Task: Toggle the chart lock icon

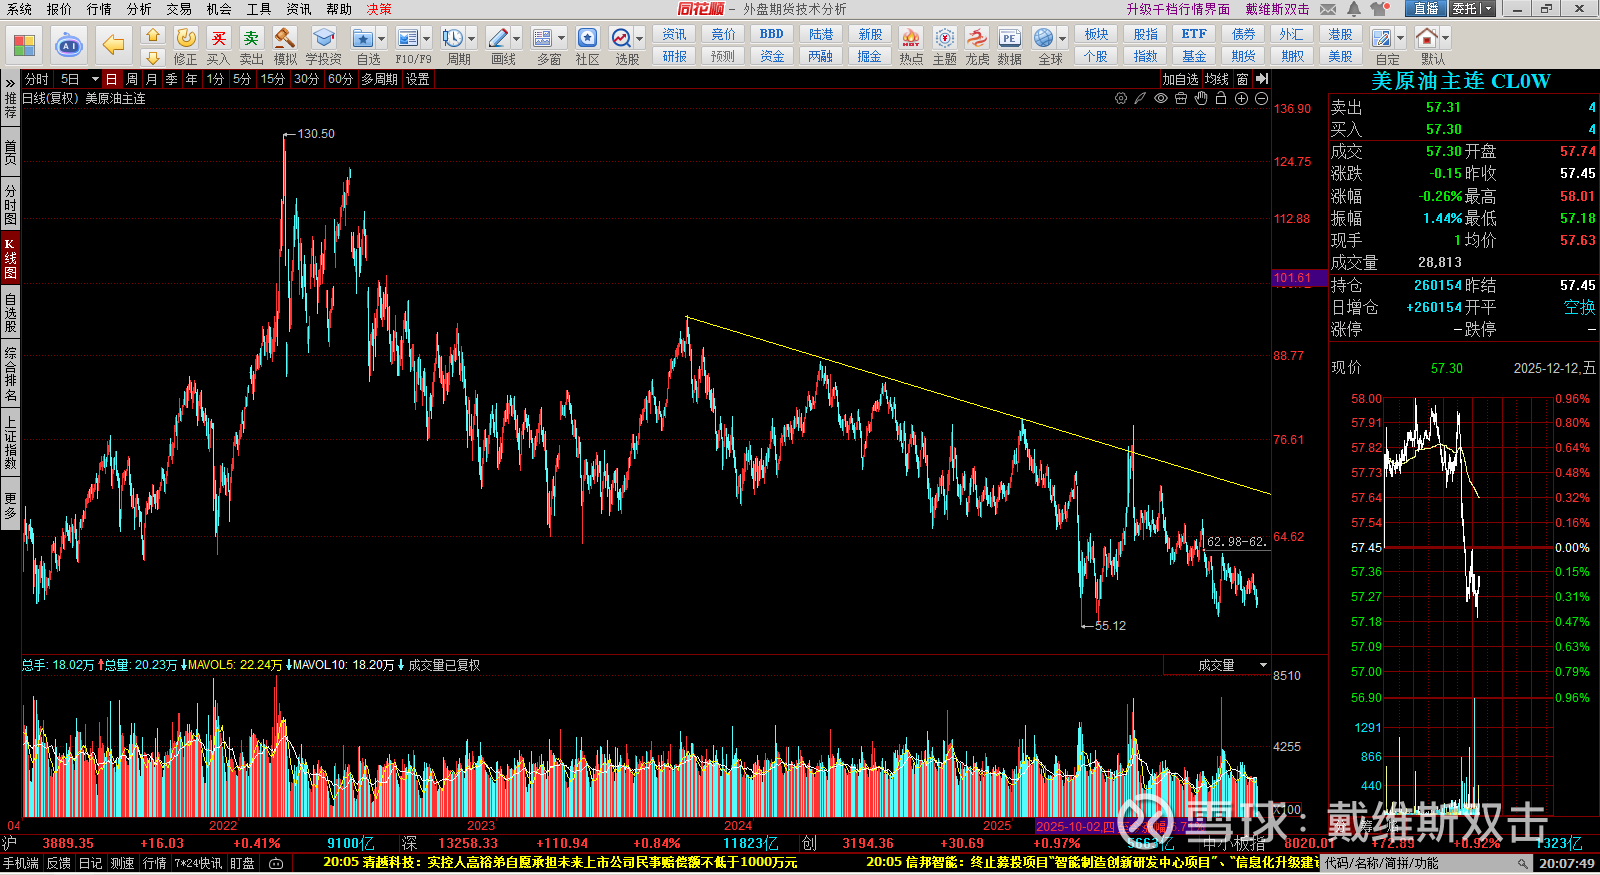Action: click(1221, 98)
